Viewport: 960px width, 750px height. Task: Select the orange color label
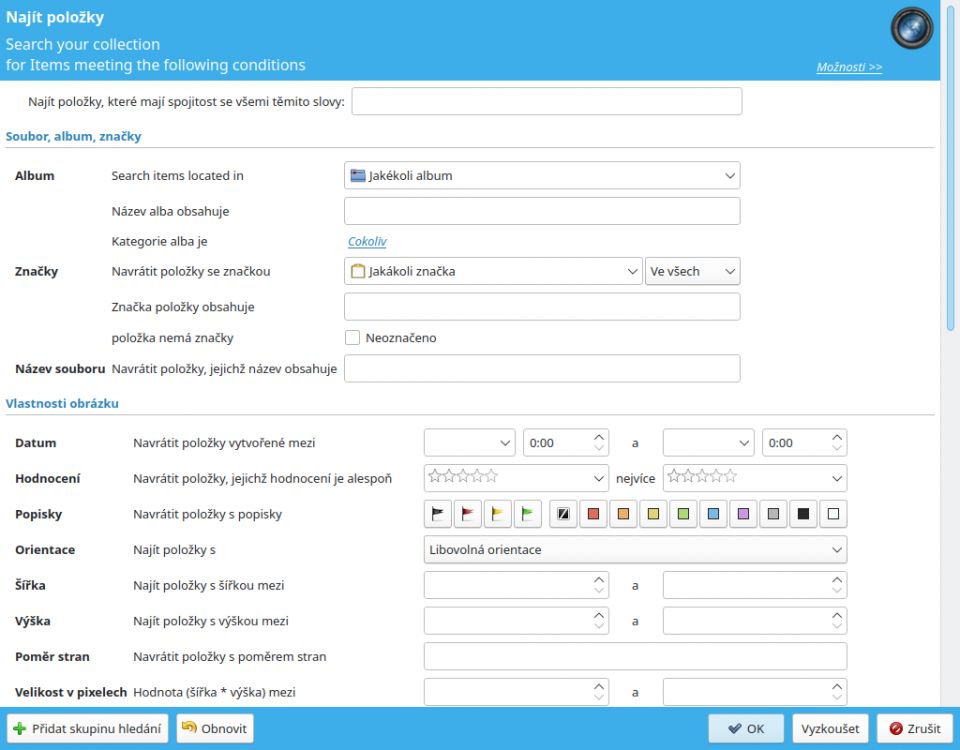tap(623, 514)
